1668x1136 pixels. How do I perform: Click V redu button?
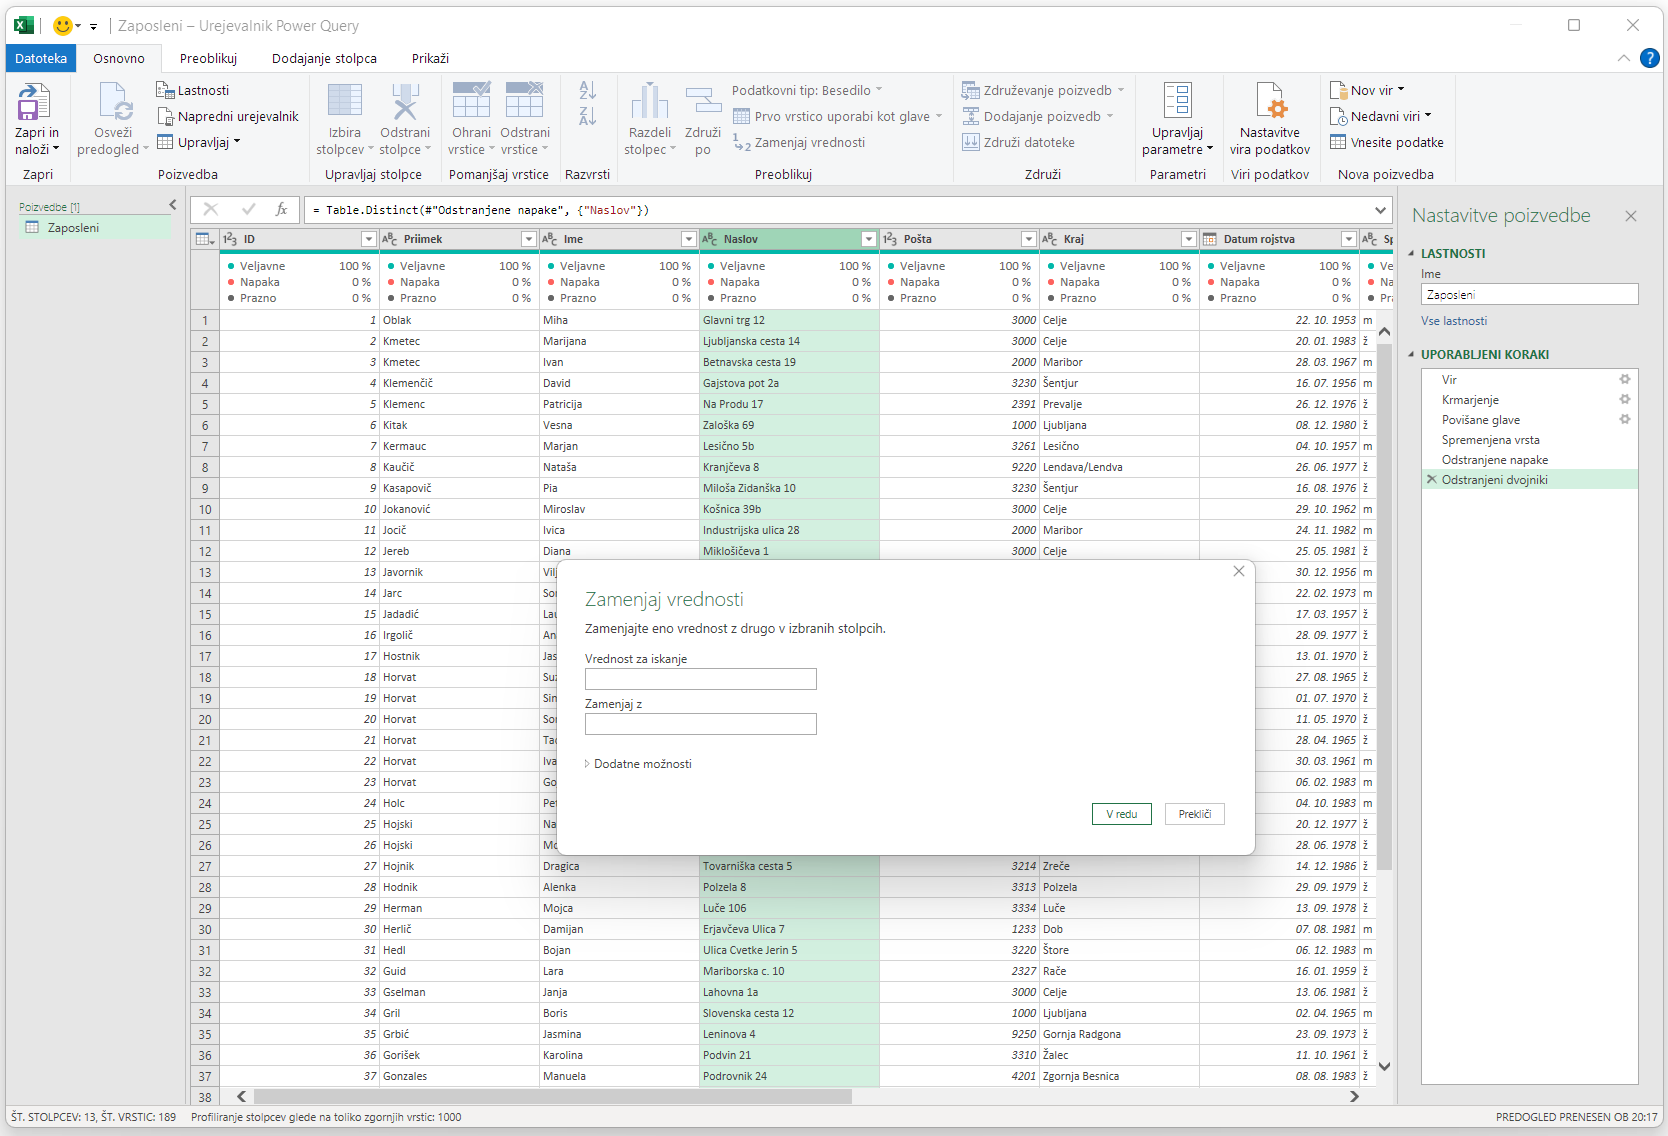tap(1121, 814)
